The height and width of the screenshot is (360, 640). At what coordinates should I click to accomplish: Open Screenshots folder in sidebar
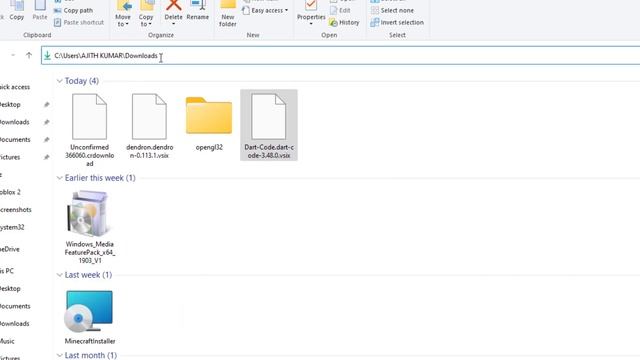click(x=16, y=209)
